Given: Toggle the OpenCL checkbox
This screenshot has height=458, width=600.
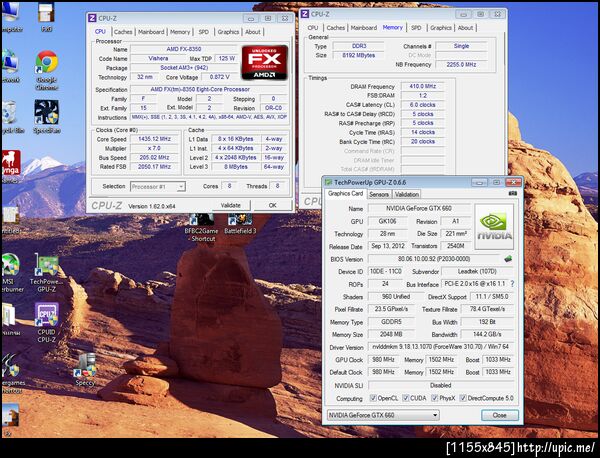Looking at the screenshot, I should click(373, 398).
